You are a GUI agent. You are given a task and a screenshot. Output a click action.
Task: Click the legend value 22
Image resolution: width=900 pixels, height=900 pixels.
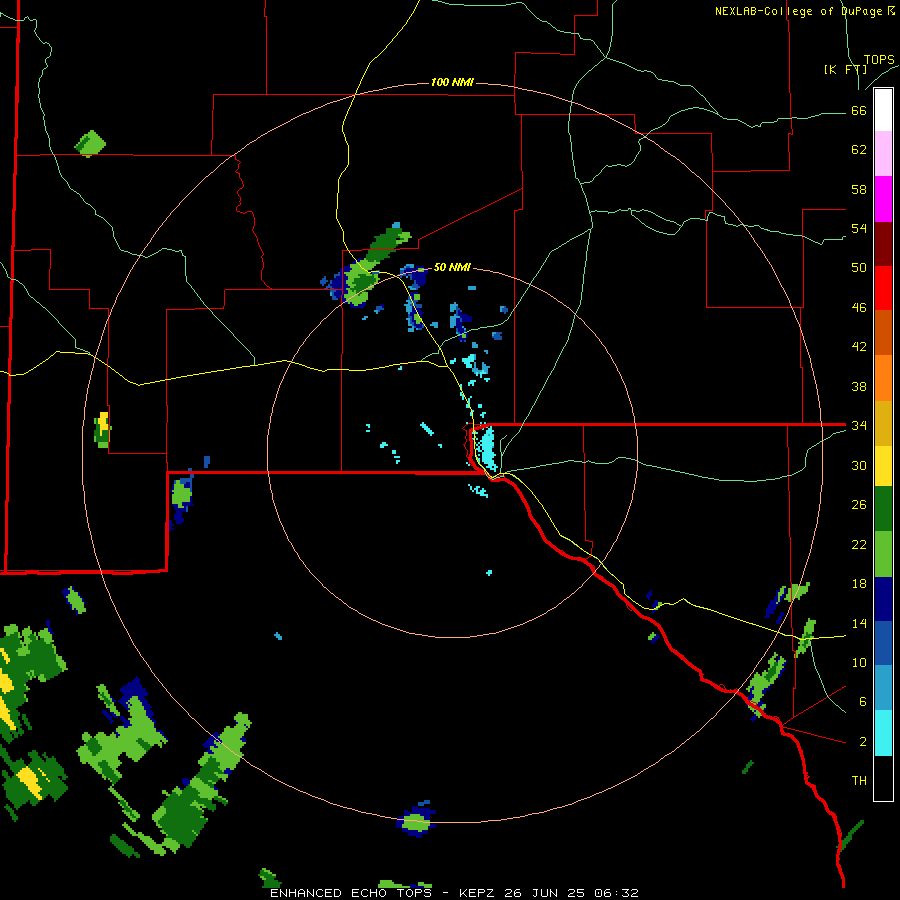coord(859,544)
